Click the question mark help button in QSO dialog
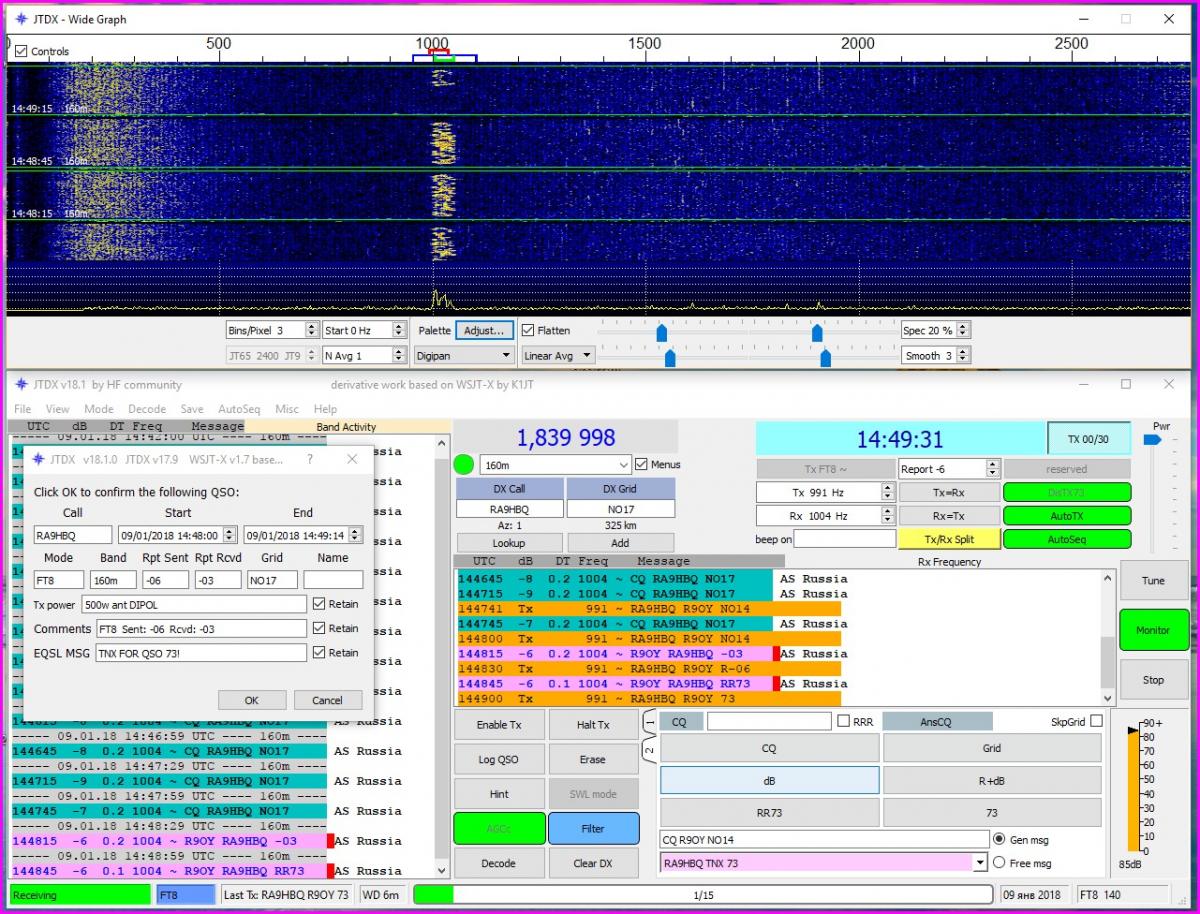1200x914 pixels. coord(308,459)
